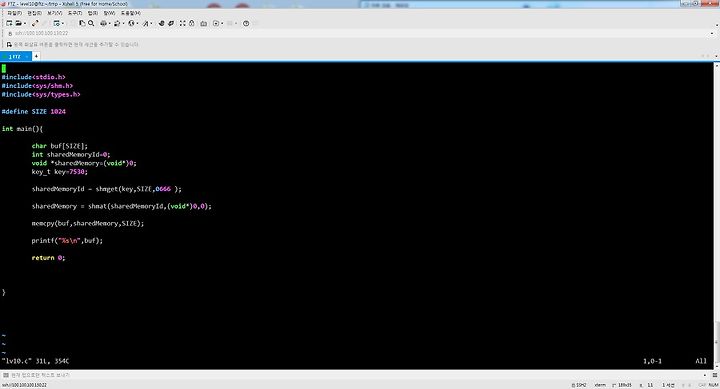Click the script recording toolbar icon
Image resolution: width=720 pixels, height=389 pixels.
pyautogui.click(x=216, y=23)
